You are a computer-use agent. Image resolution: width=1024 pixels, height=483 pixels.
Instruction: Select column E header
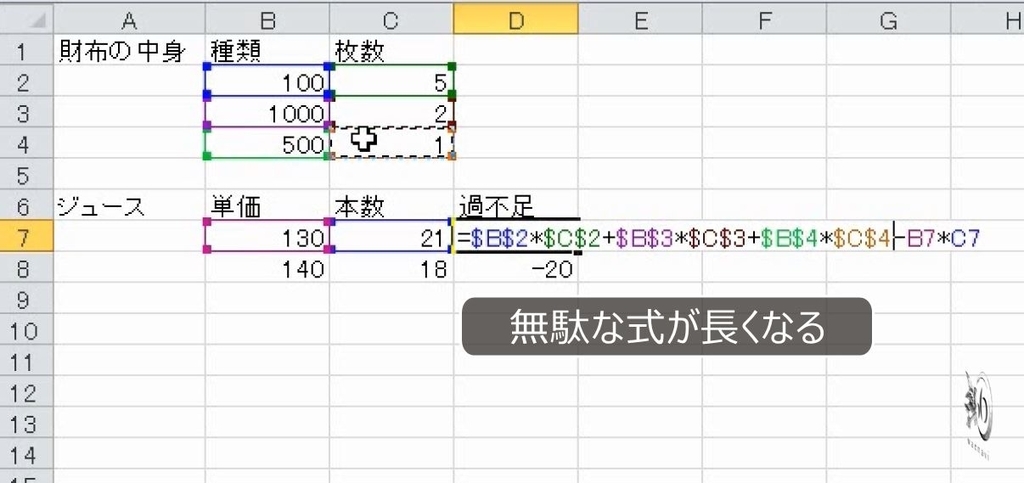click(640, 19)
